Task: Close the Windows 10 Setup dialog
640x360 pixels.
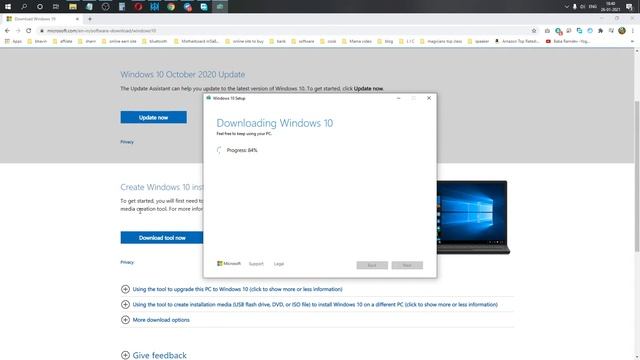Action: pyautogui.click(x=429, y=98)
